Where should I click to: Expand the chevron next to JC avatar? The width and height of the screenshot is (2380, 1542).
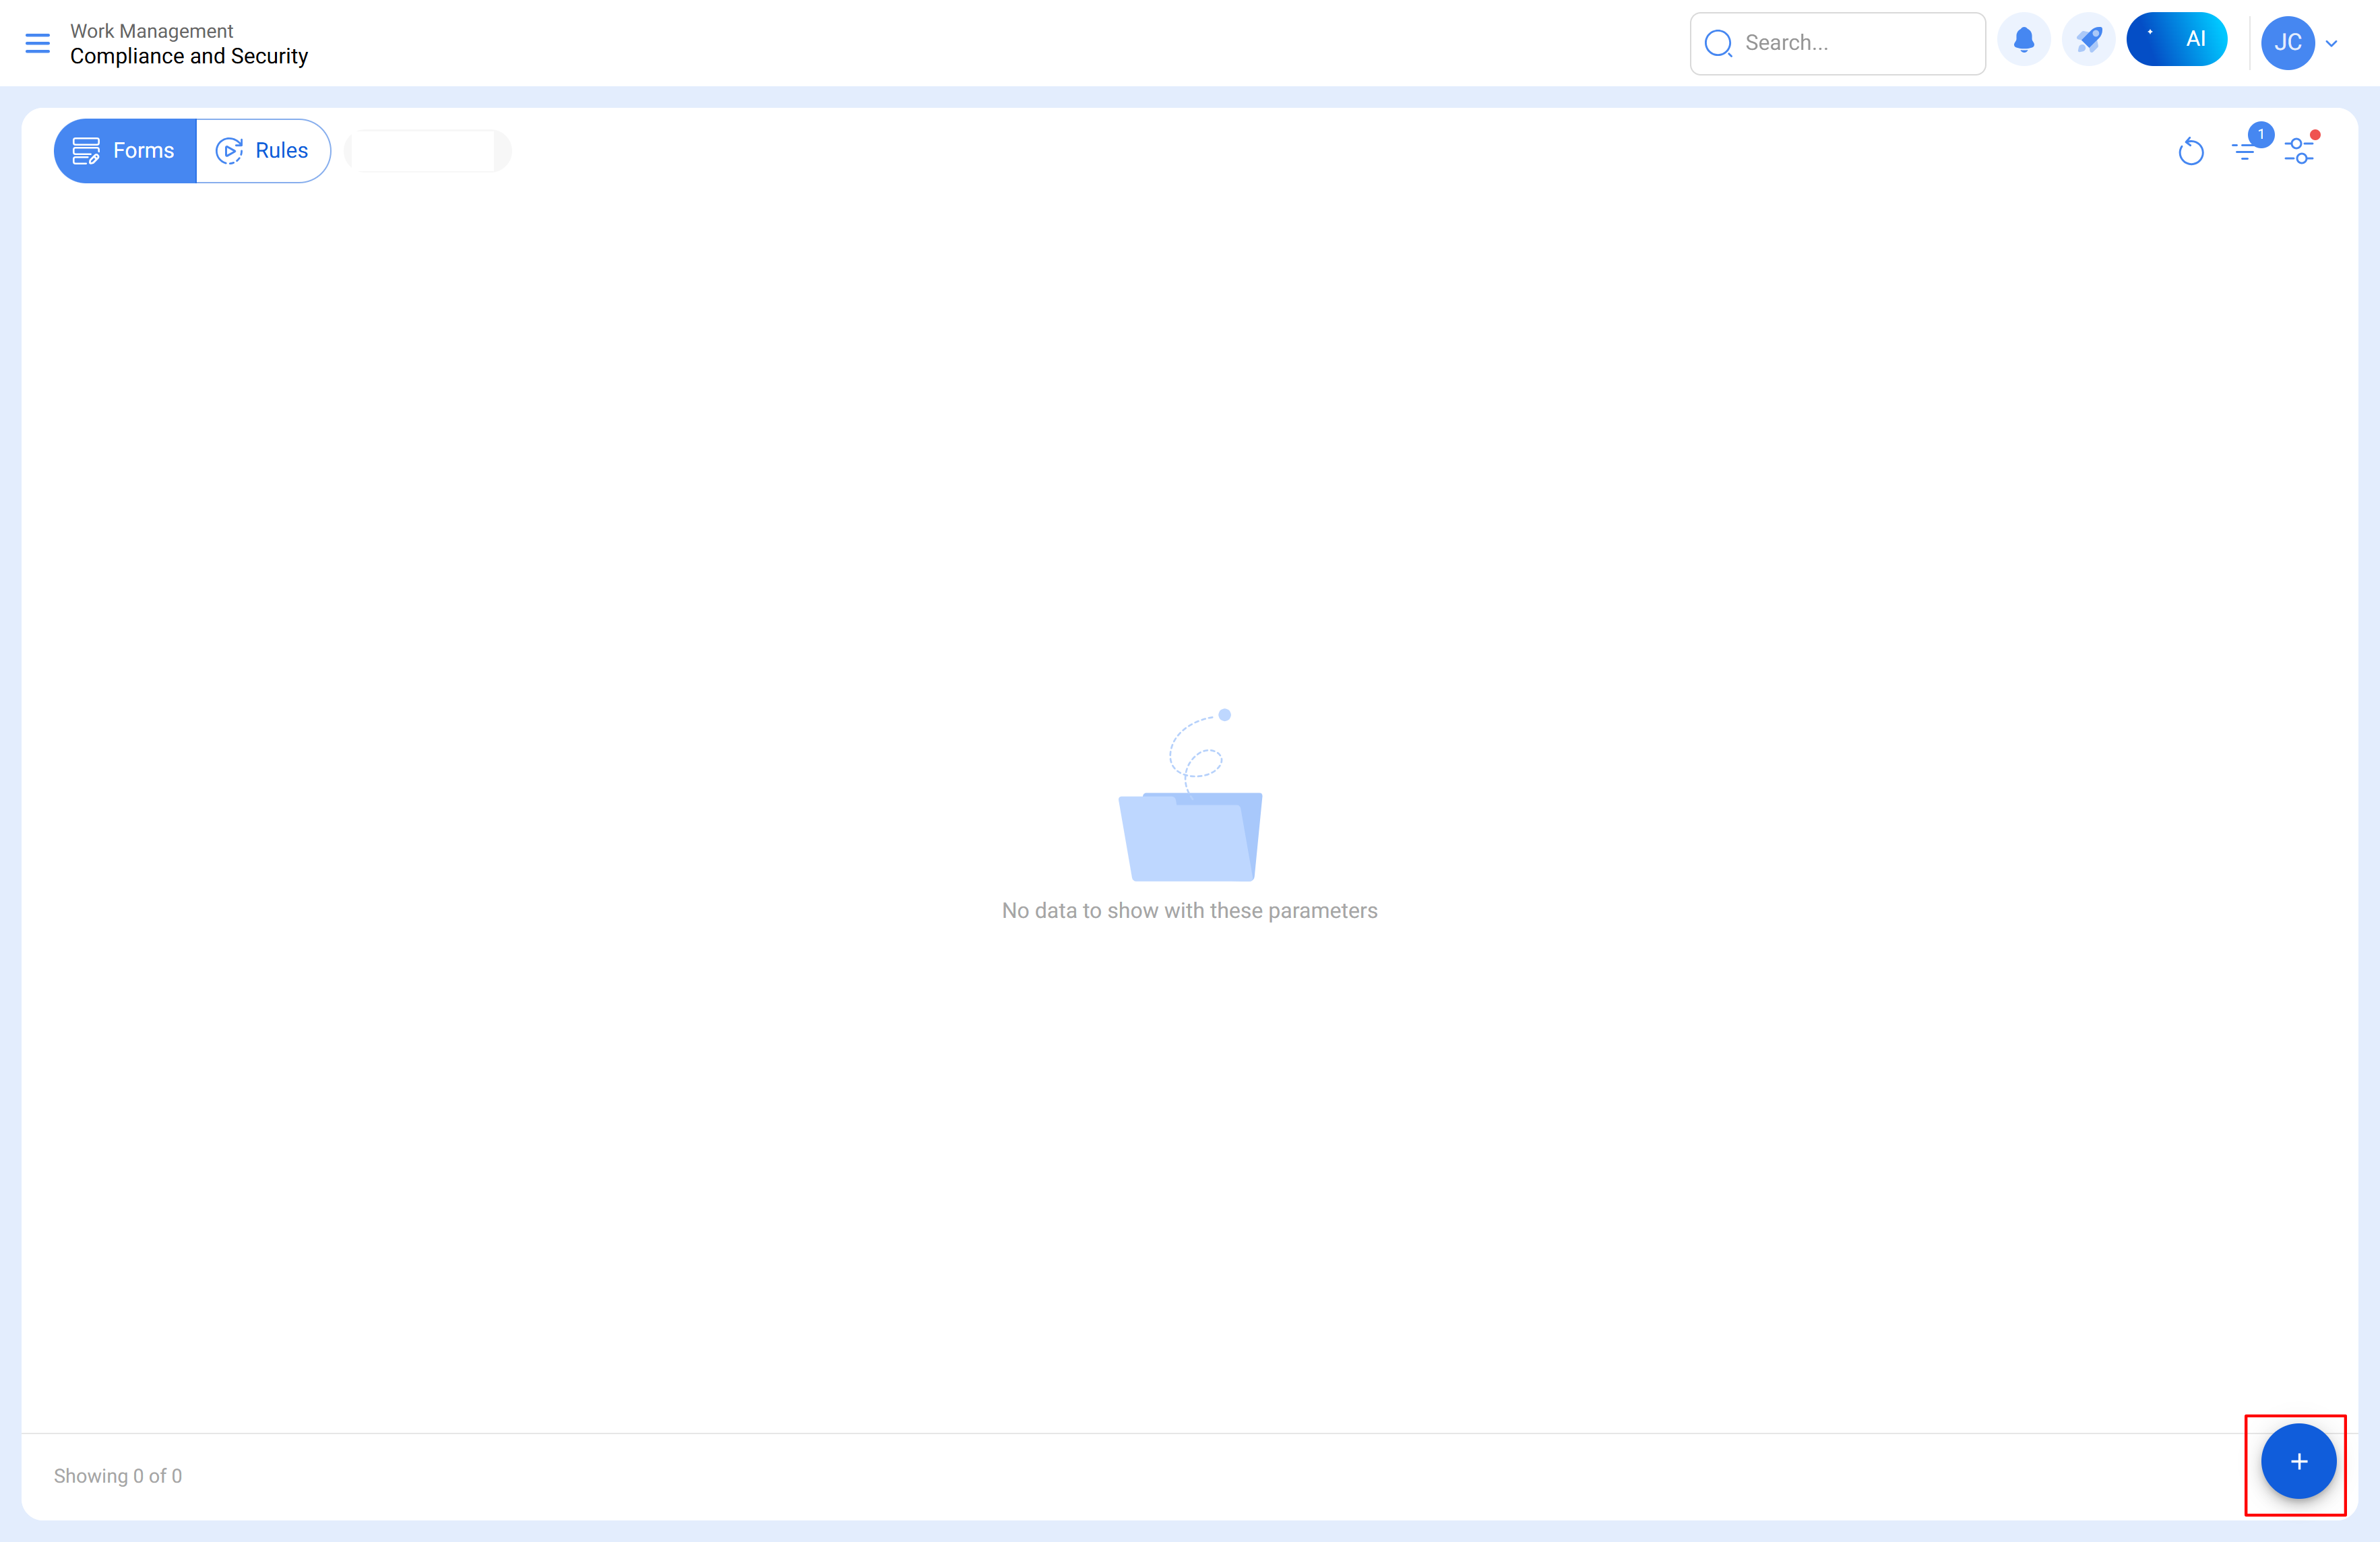click(2332, 43)
